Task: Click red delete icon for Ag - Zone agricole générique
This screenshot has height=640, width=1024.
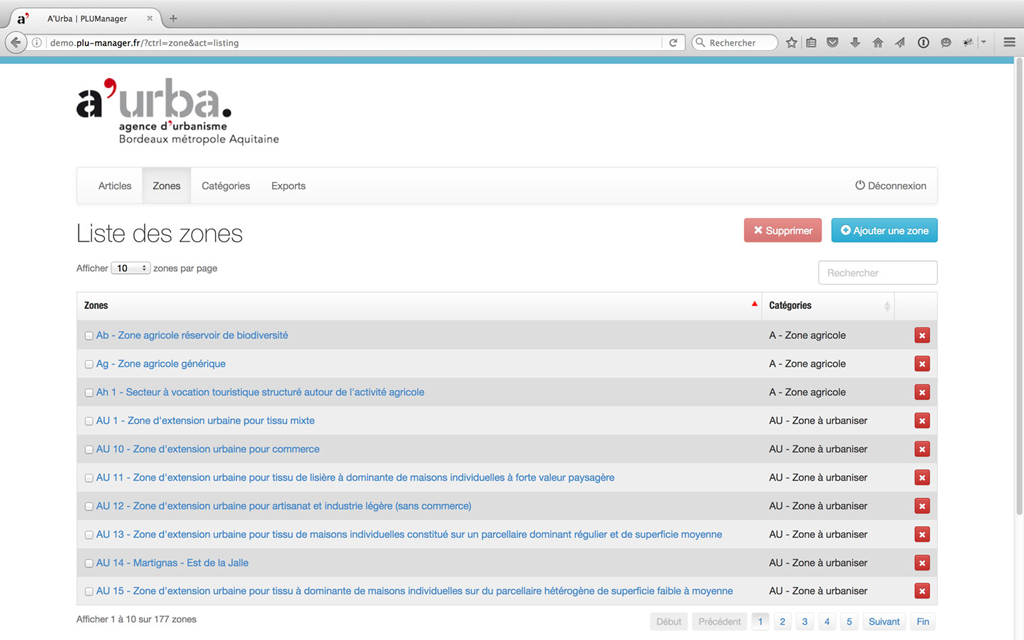Action: (921, 364)
